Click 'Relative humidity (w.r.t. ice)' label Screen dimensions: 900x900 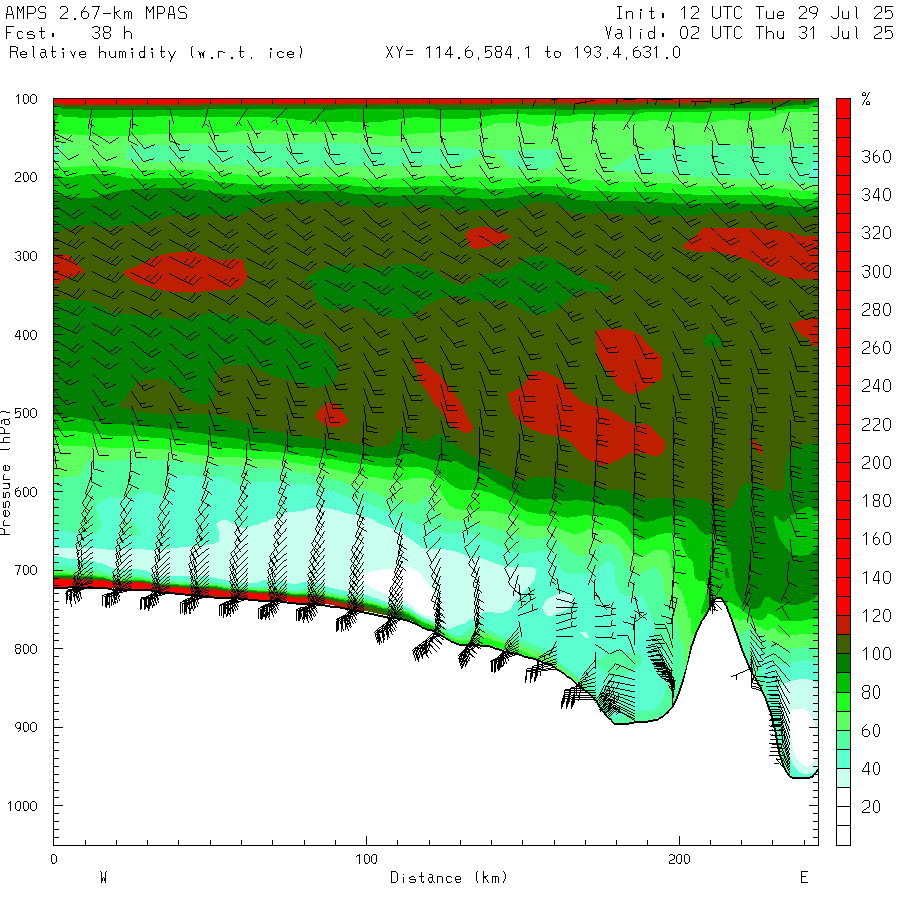click(x=156, y=53)
